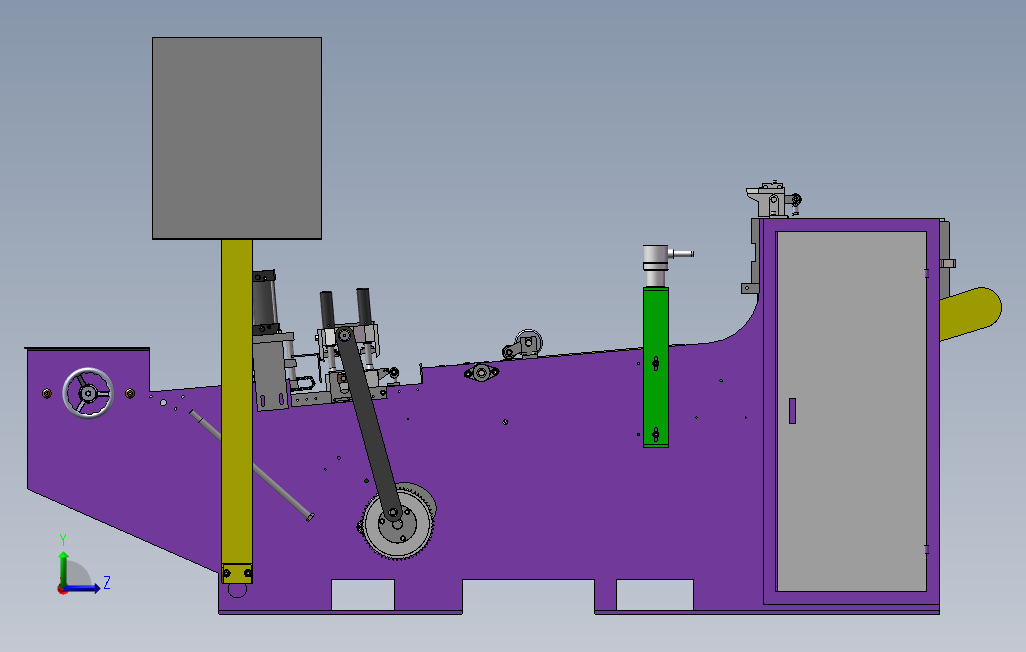
Task: Pick the right black cylinder rod
Action: click(364, 306)
